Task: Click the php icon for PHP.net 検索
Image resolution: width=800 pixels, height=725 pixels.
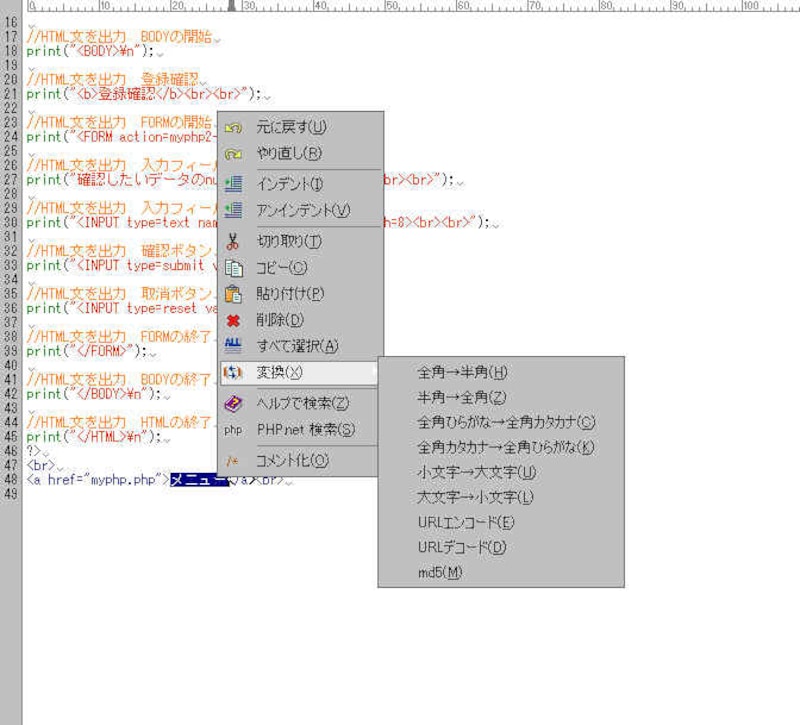Action: pos(233,430)
